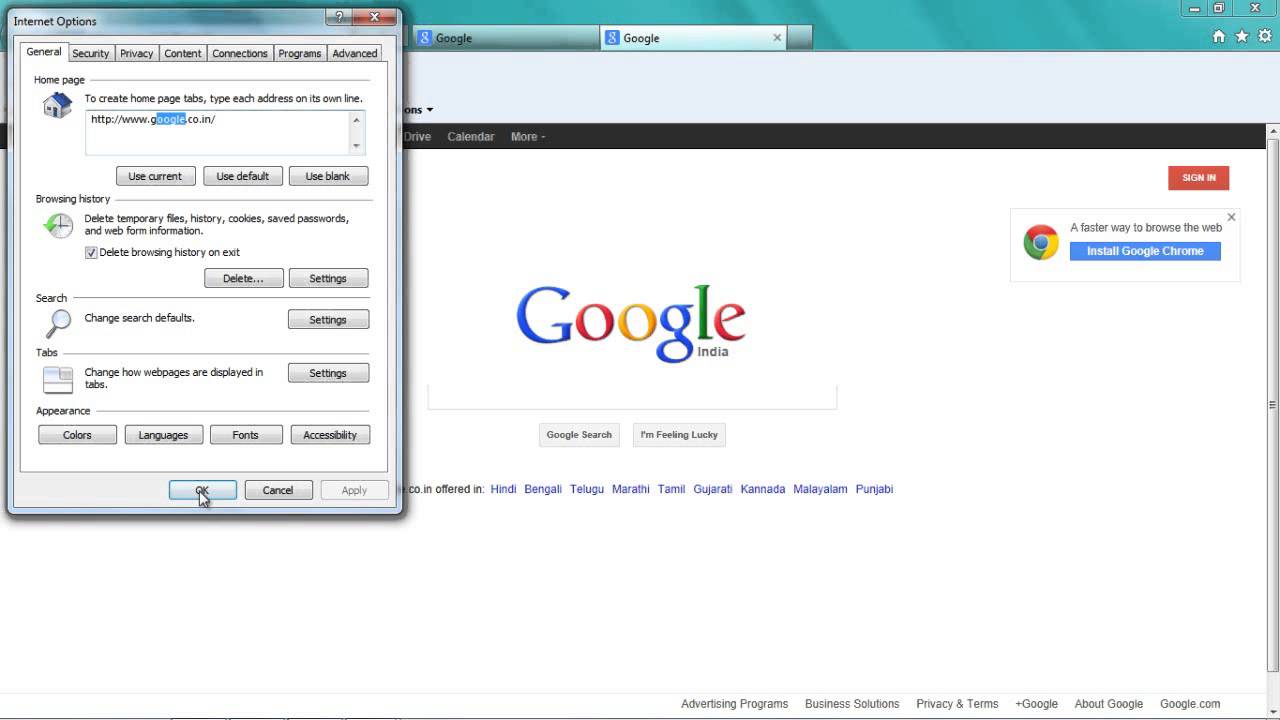This screenshot has height=720, width=1280.
Task: Open Calendar in the Google bar
Action: pos(471,137)
